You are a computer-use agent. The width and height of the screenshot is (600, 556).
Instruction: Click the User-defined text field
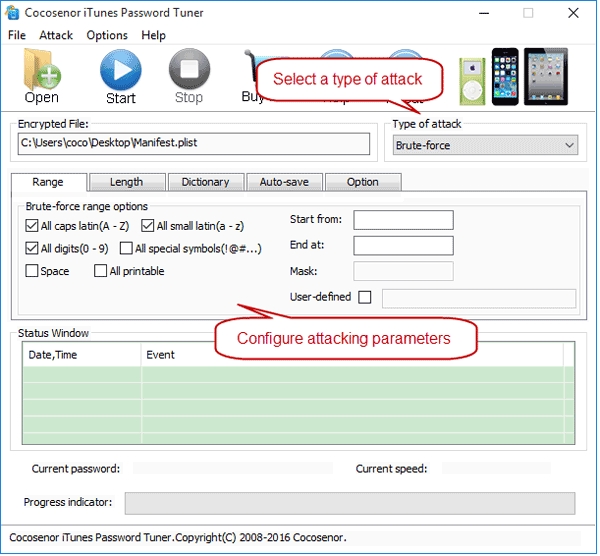tap(479, 298)
